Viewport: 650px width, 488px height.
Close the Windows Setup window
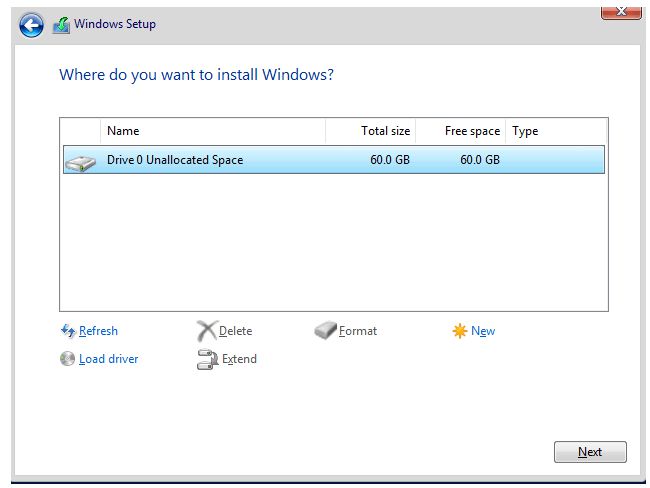pos(621,12)
